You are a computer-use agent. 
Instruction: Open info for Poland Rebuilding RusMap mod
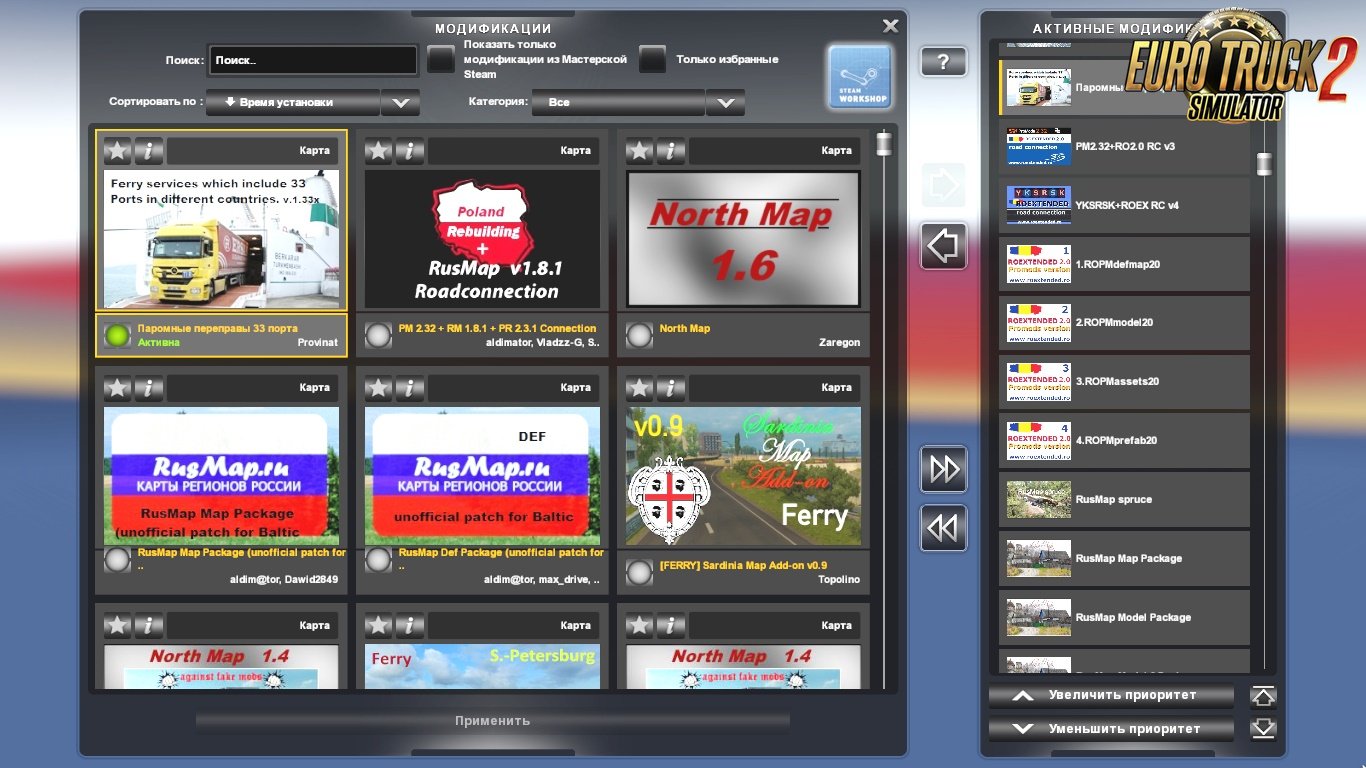click(x=409, y=151)
